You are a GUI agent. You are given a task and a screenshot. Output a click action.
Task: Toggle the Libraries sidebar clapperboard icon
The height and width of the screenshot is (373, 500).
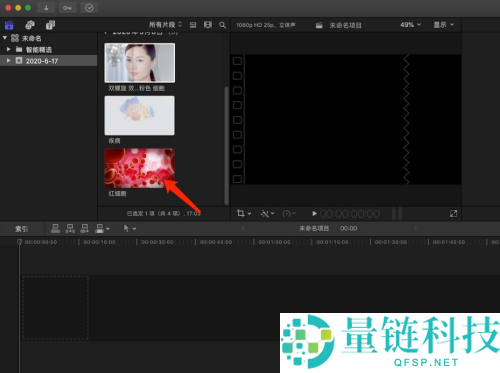(9, 25)
